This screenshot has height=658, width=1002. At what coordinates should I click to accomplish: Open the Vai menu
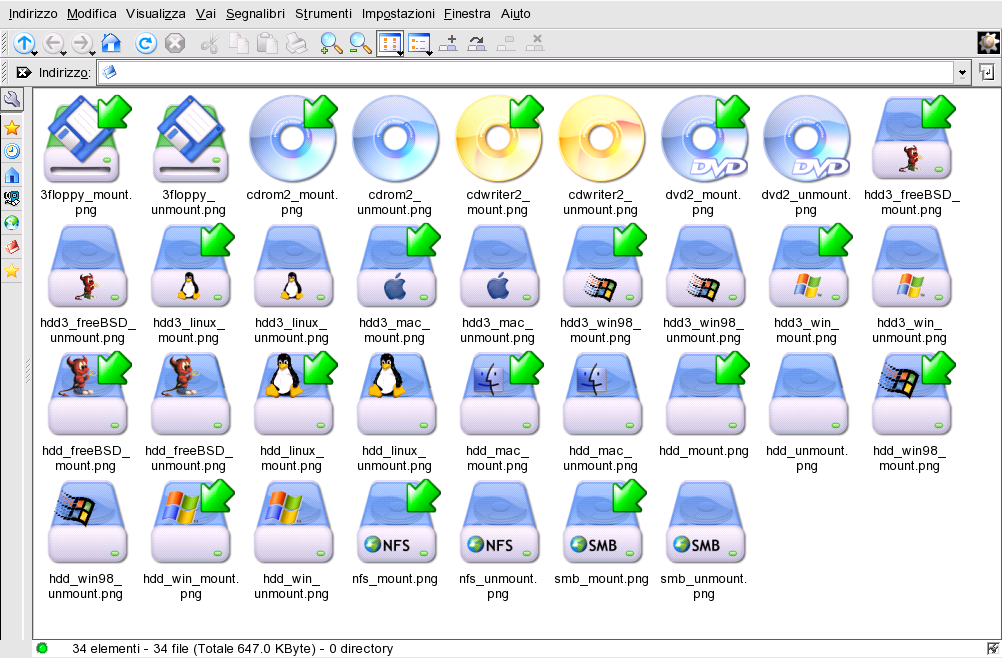pos(206,13)
